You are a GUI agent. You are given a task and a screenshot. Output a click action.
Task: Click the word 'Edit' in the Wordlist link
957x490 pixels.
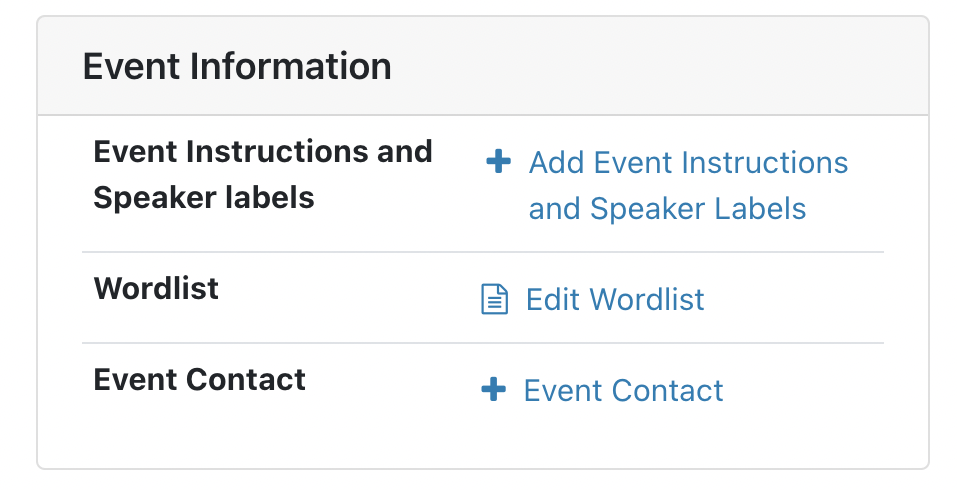[554, 299]
